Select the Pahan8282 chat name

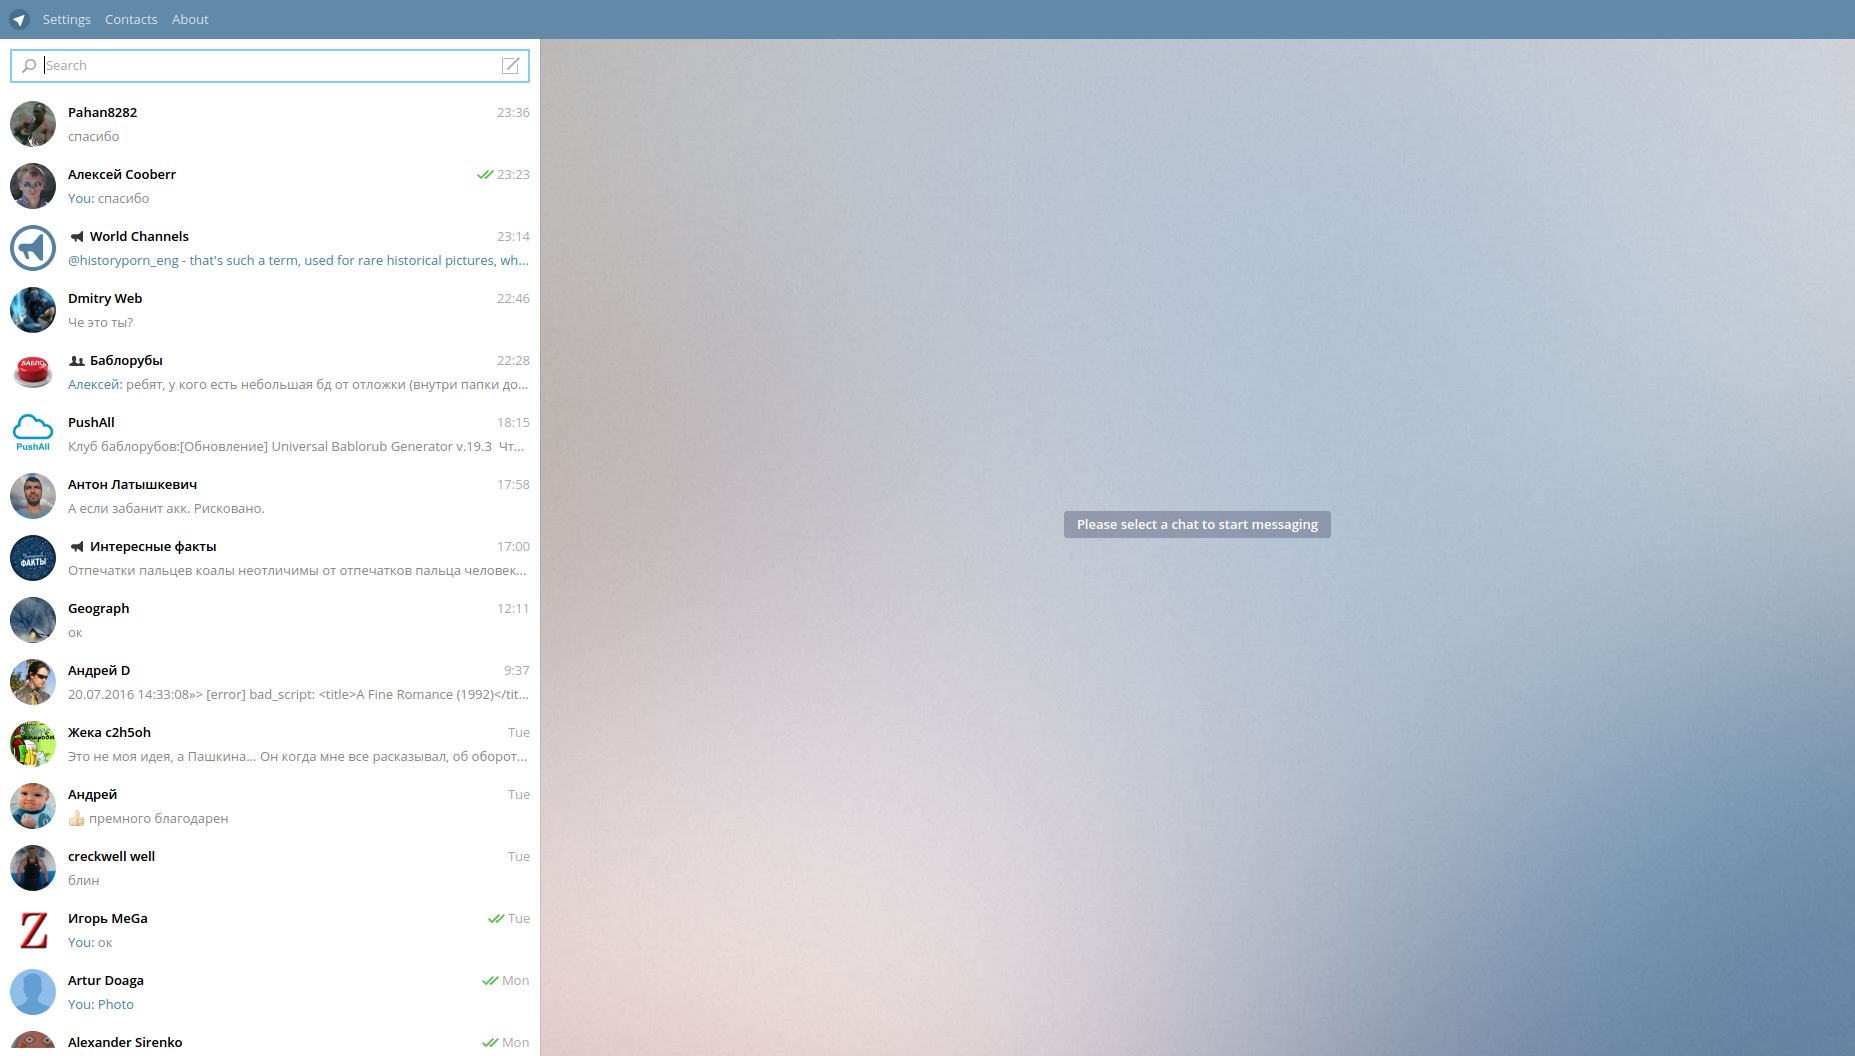102,113
